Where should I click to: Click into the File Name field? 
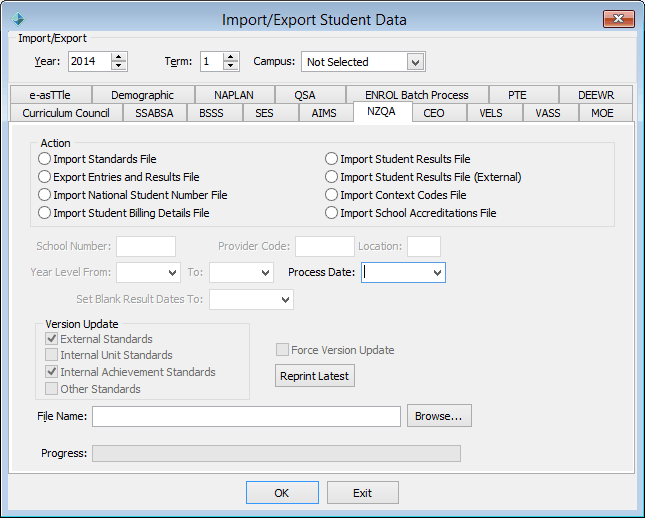[x=246, y=416]
